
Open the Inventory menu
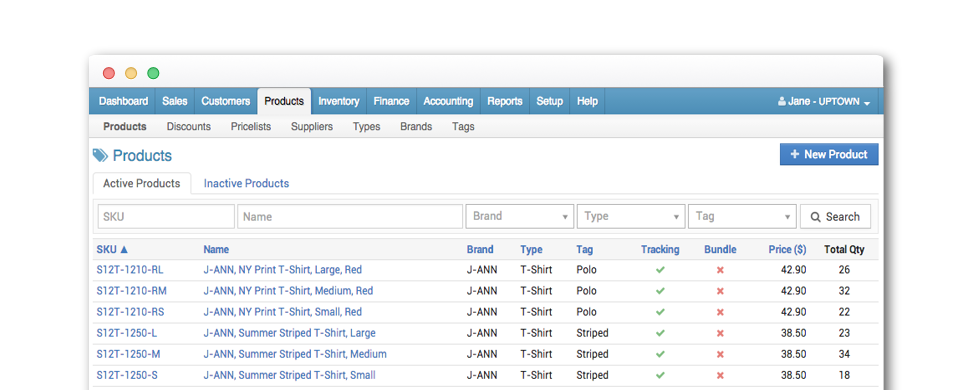[x=339, y=101]
